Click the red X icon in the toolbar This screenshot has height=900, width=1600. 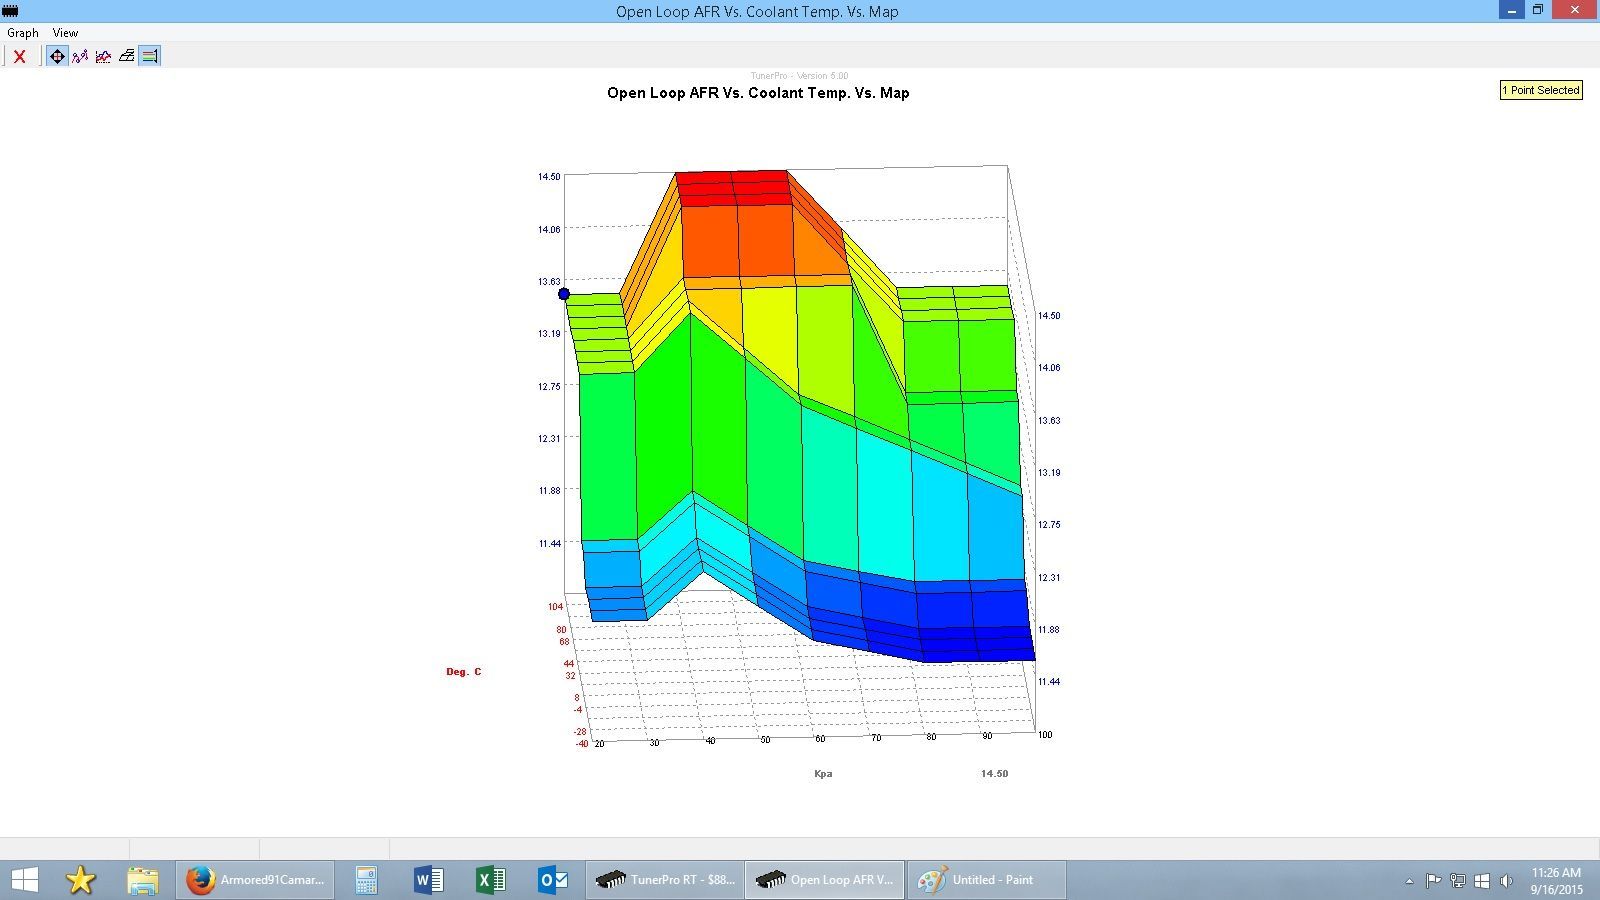tap(19, 56)
